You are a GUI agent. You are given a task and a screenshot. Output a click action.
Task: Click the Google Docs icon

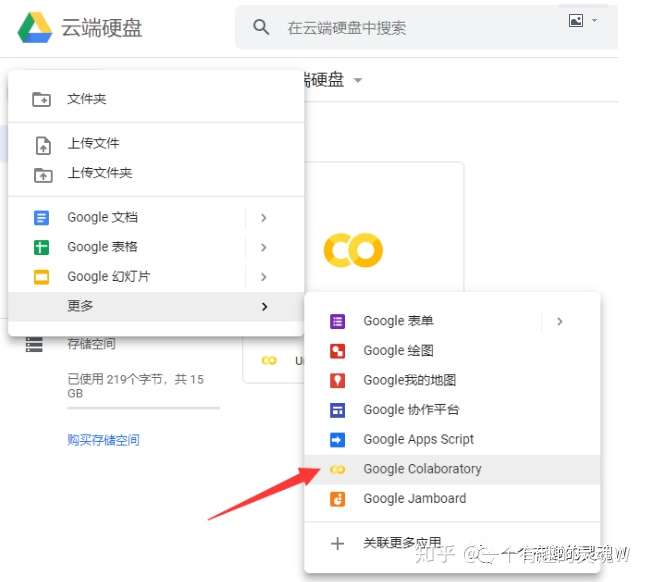[x=41, y=218]
